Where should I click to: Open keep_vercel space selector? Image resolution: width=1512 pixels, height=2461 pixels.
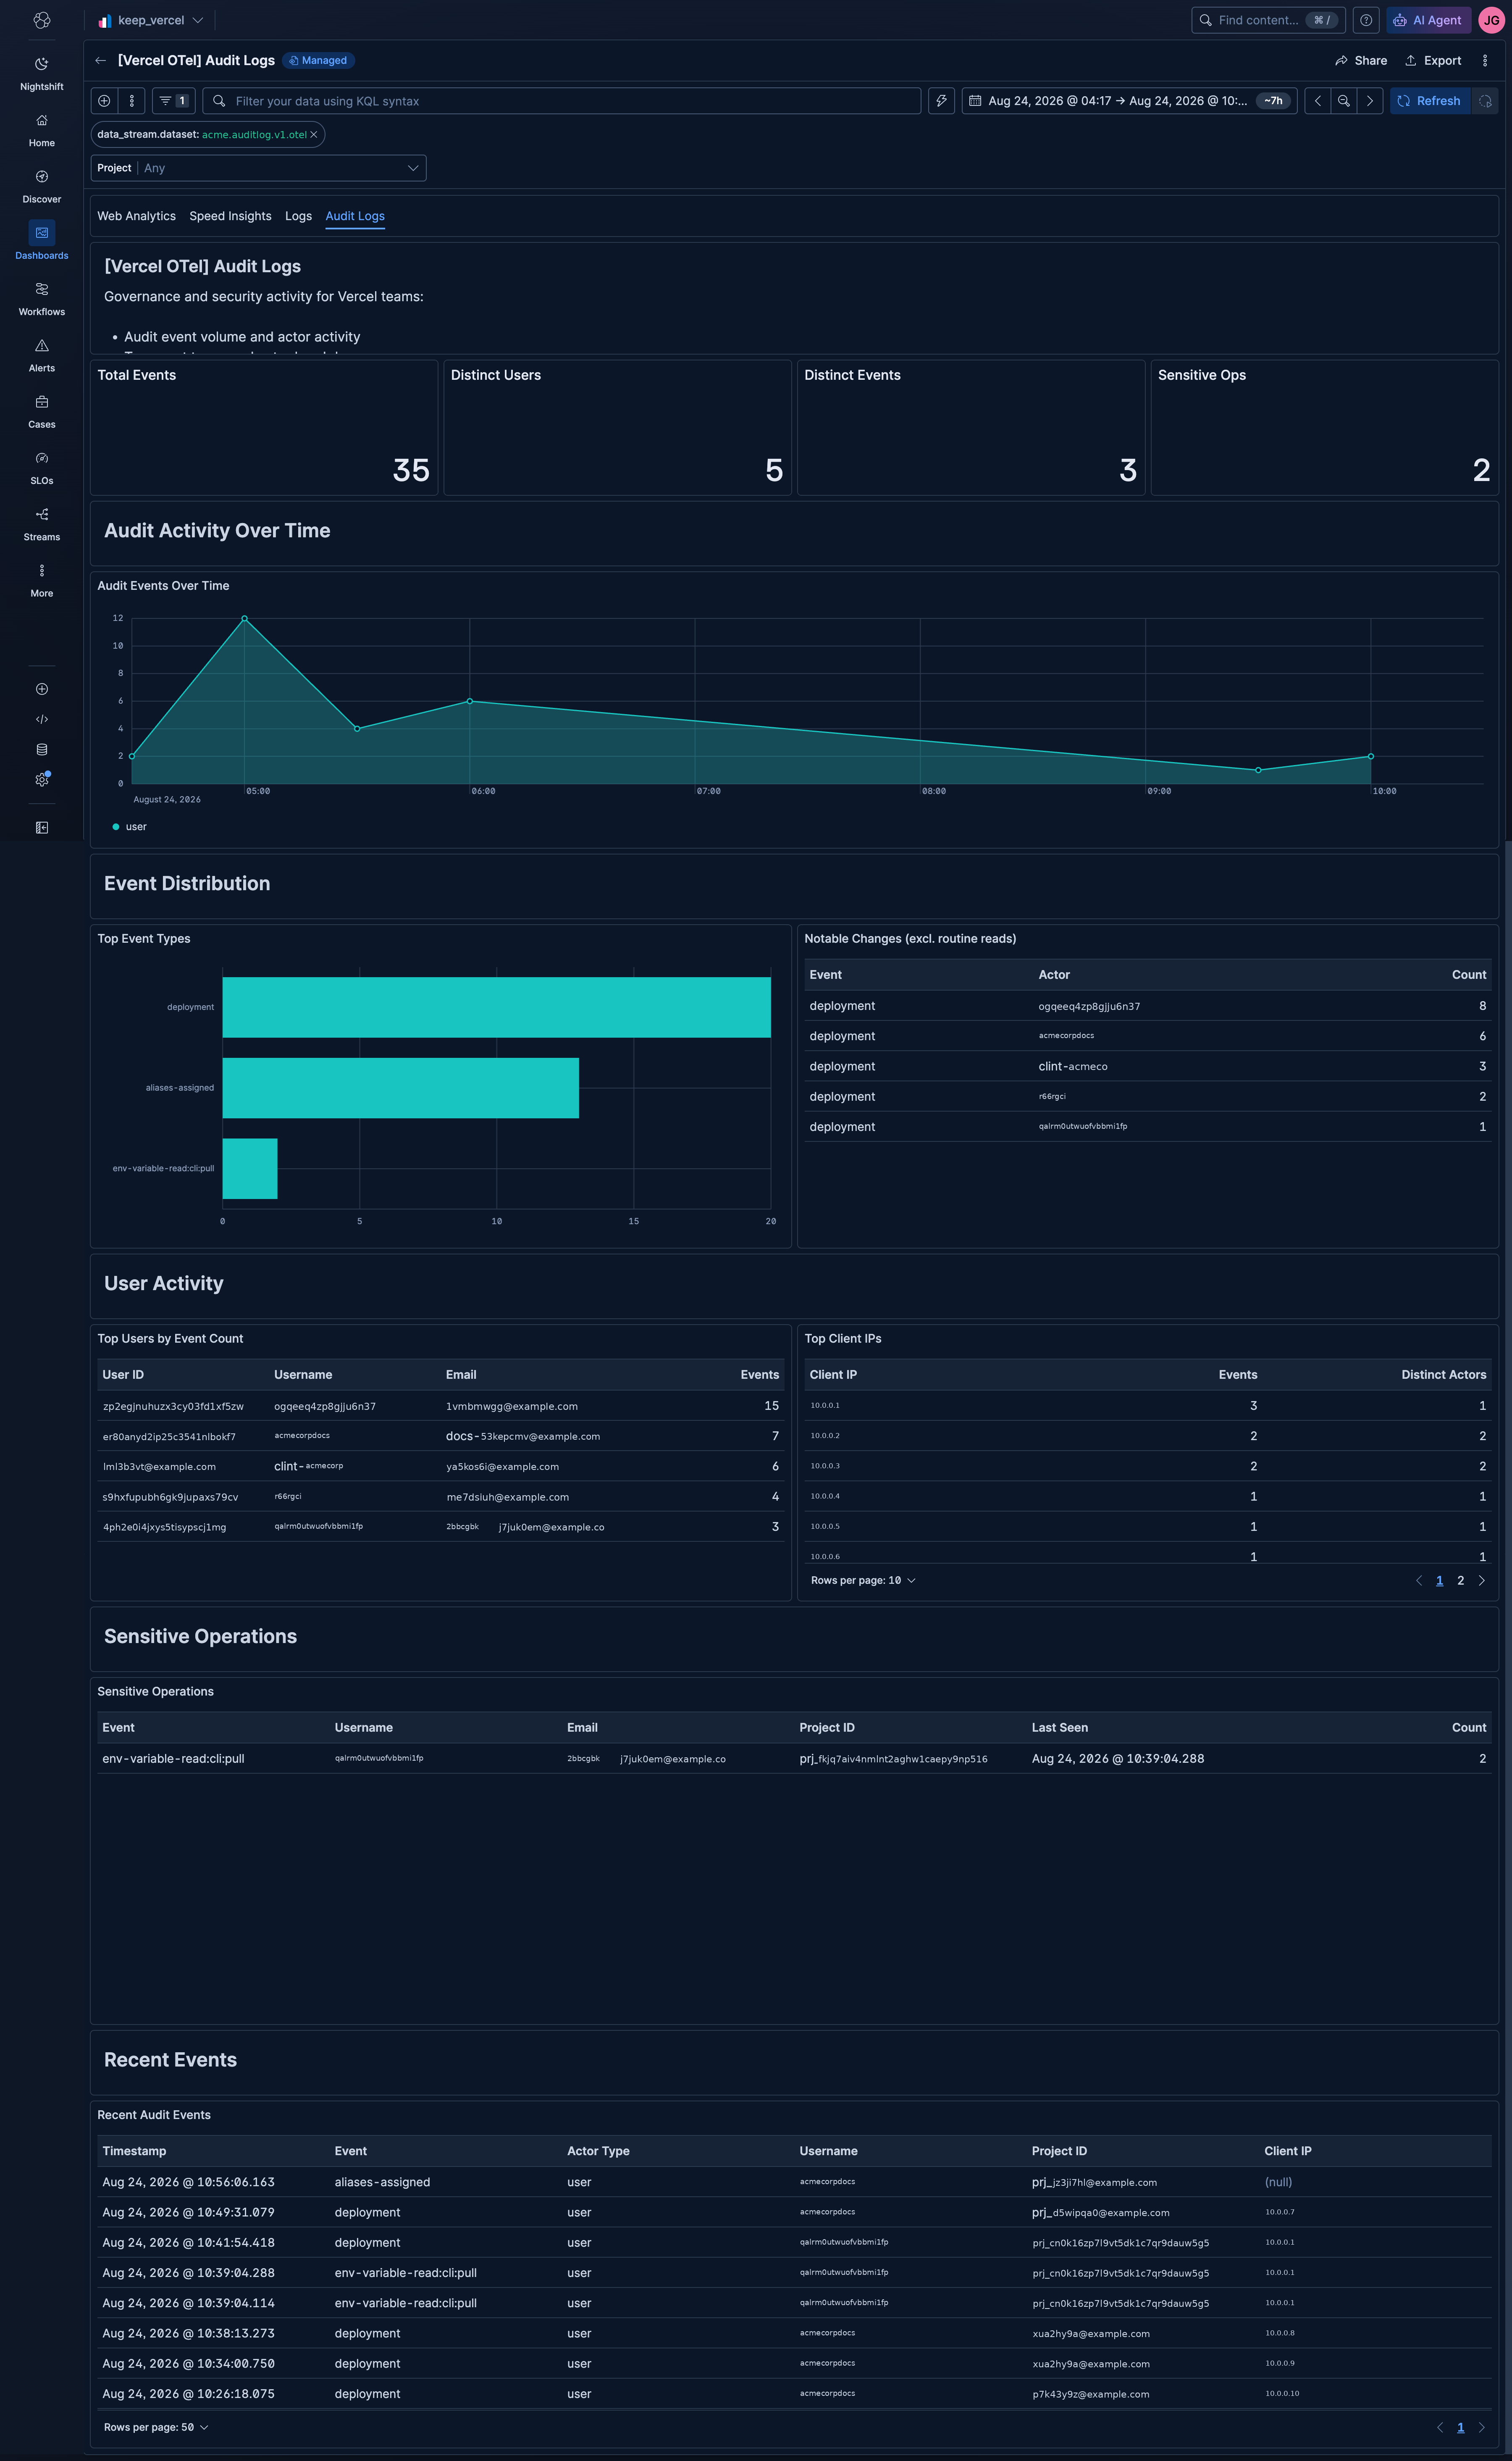pos(151,20)
